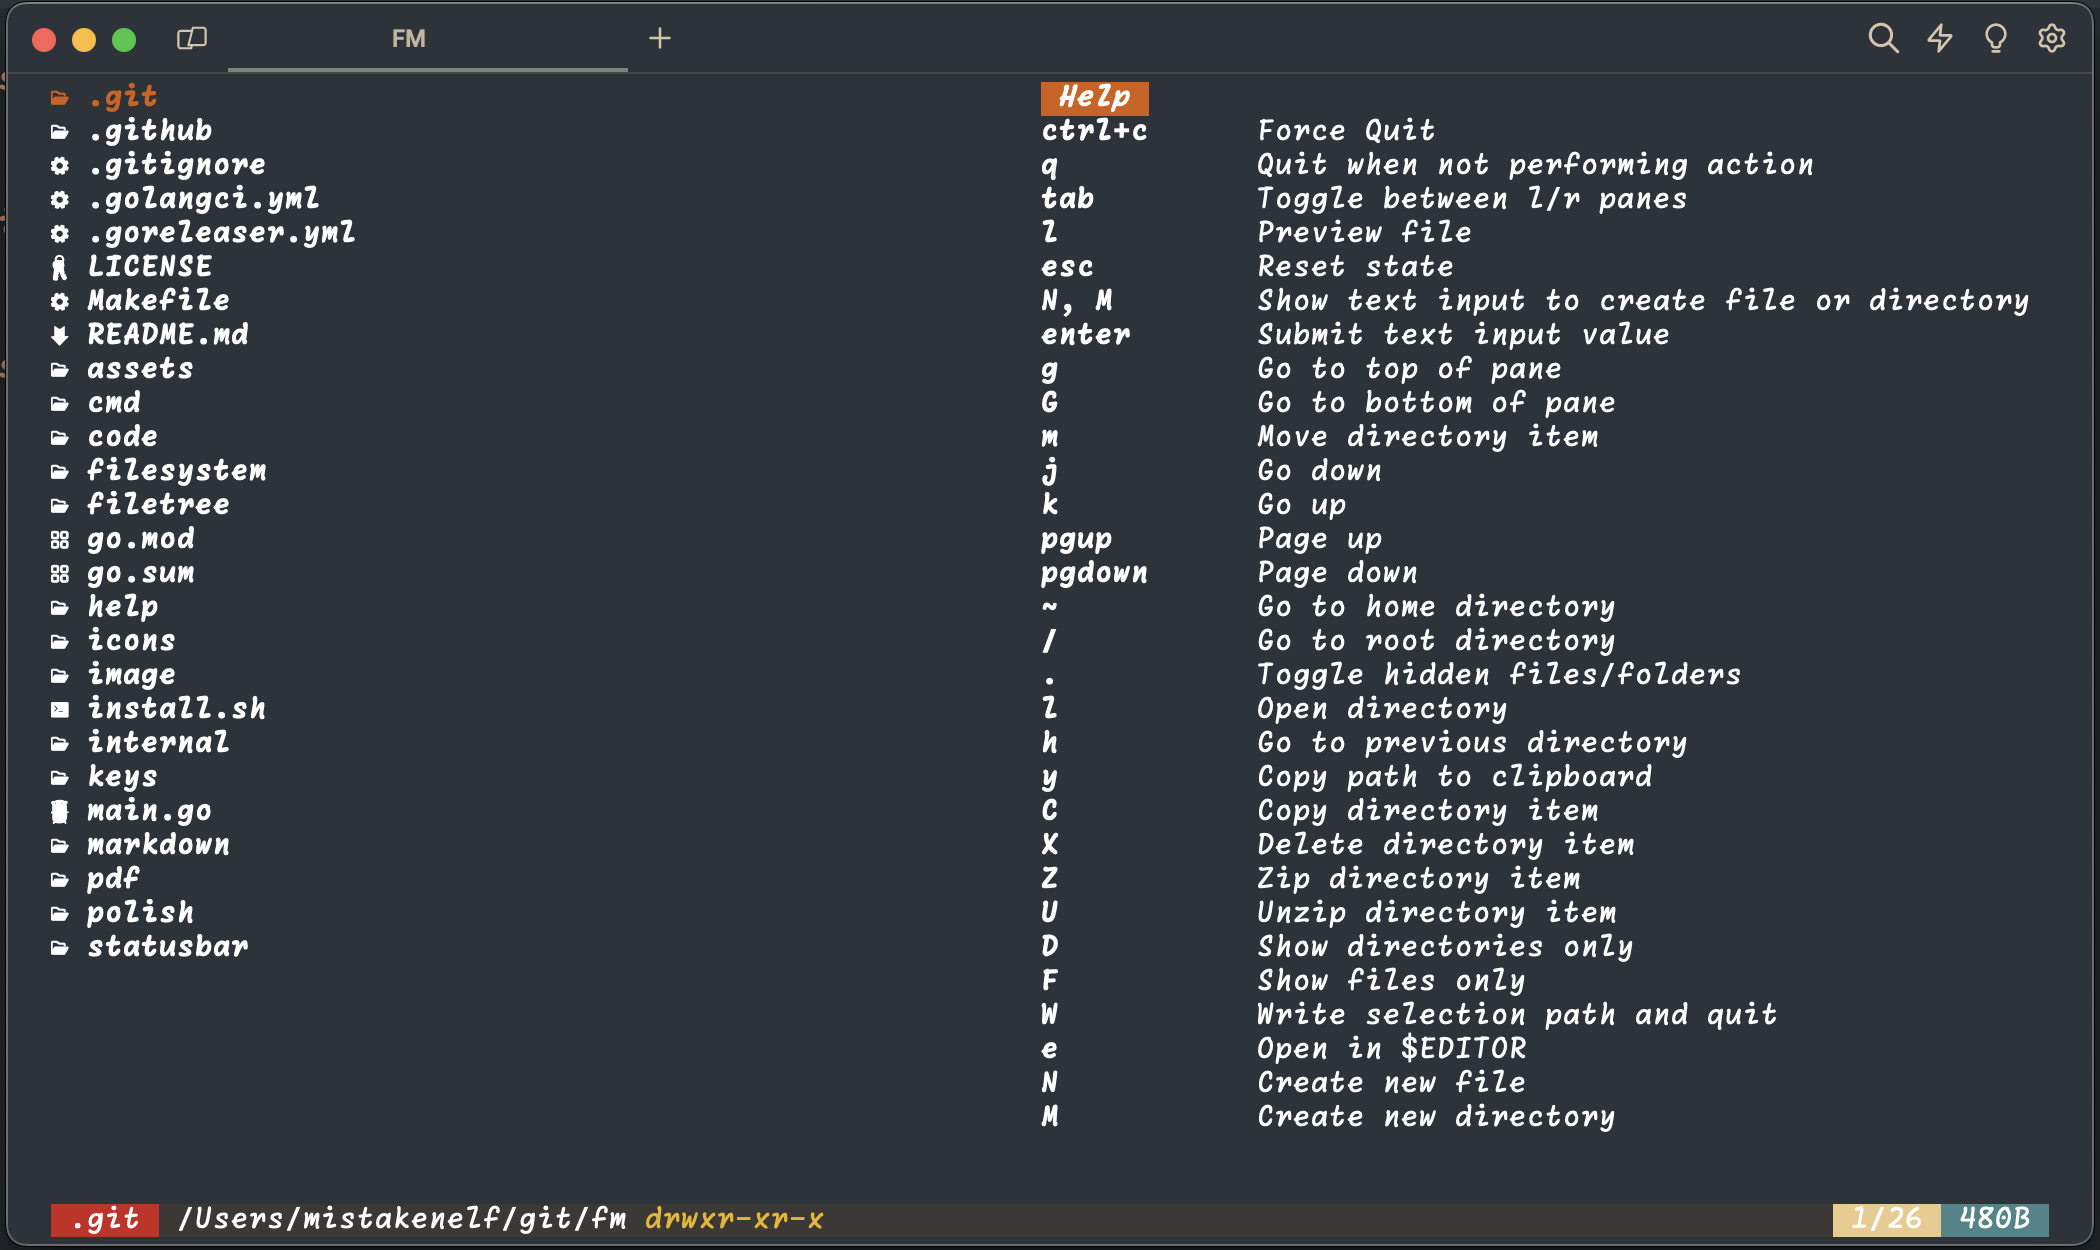This screenshot has width=2100, height=1250.
Task: Click the terminal icon beside install.sh
Action: 60,709
